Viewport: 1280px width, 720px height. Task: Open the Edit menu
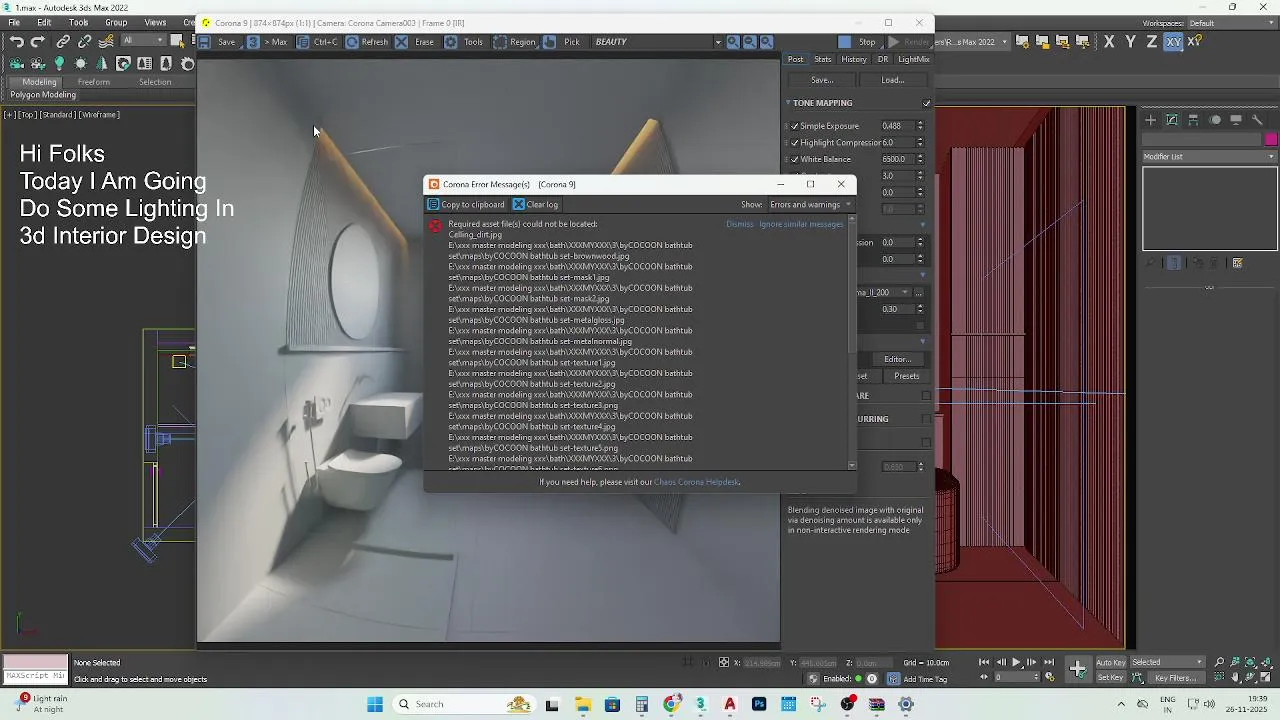coord(44,22)
